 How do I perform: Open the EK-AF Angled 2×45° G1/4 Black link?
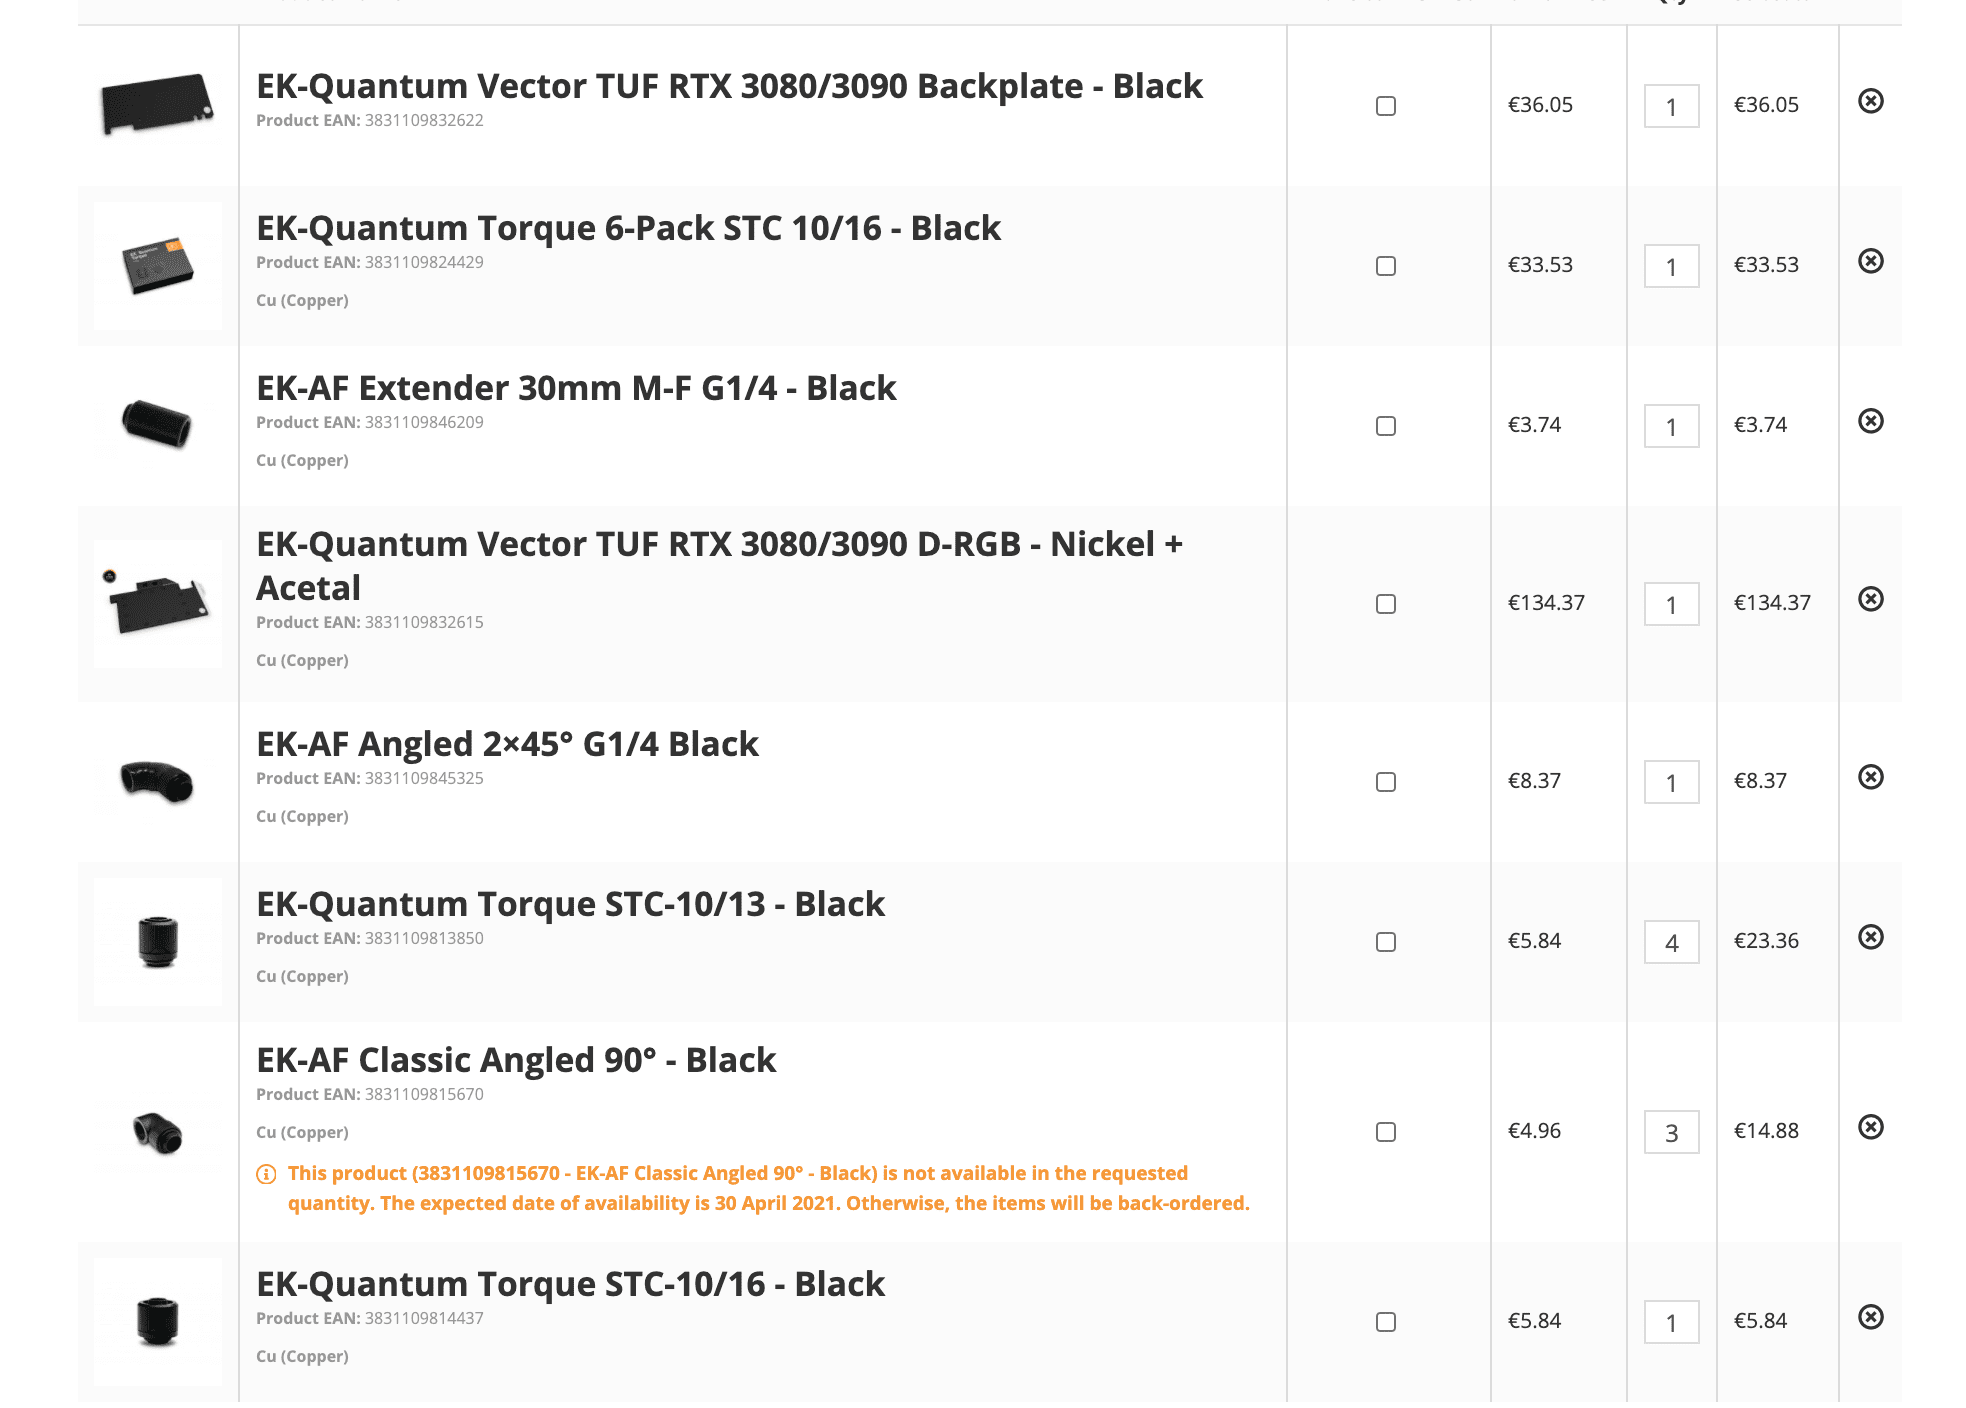coord(507,744)
